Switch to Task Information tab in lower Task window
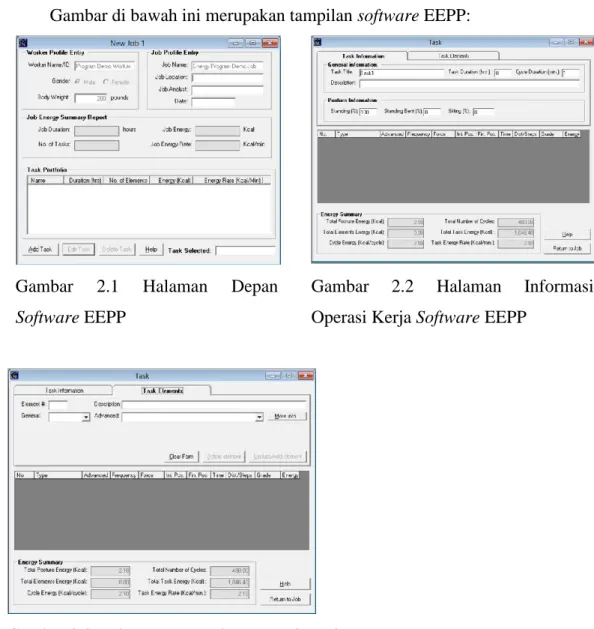 63,390
